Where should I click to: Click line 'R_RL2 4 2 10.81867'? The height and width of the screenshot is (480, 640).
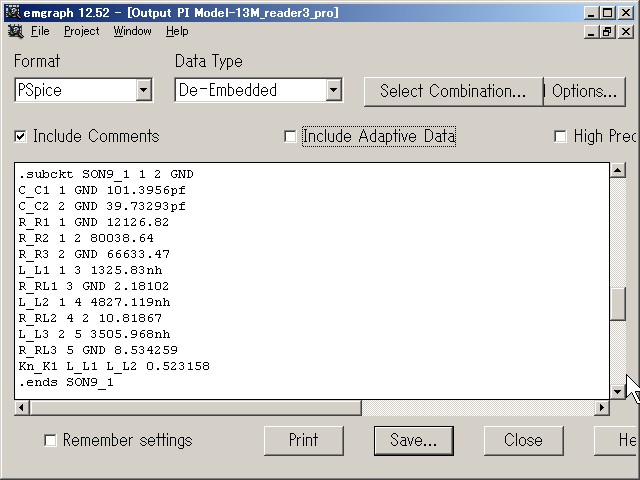pos(90,318)
